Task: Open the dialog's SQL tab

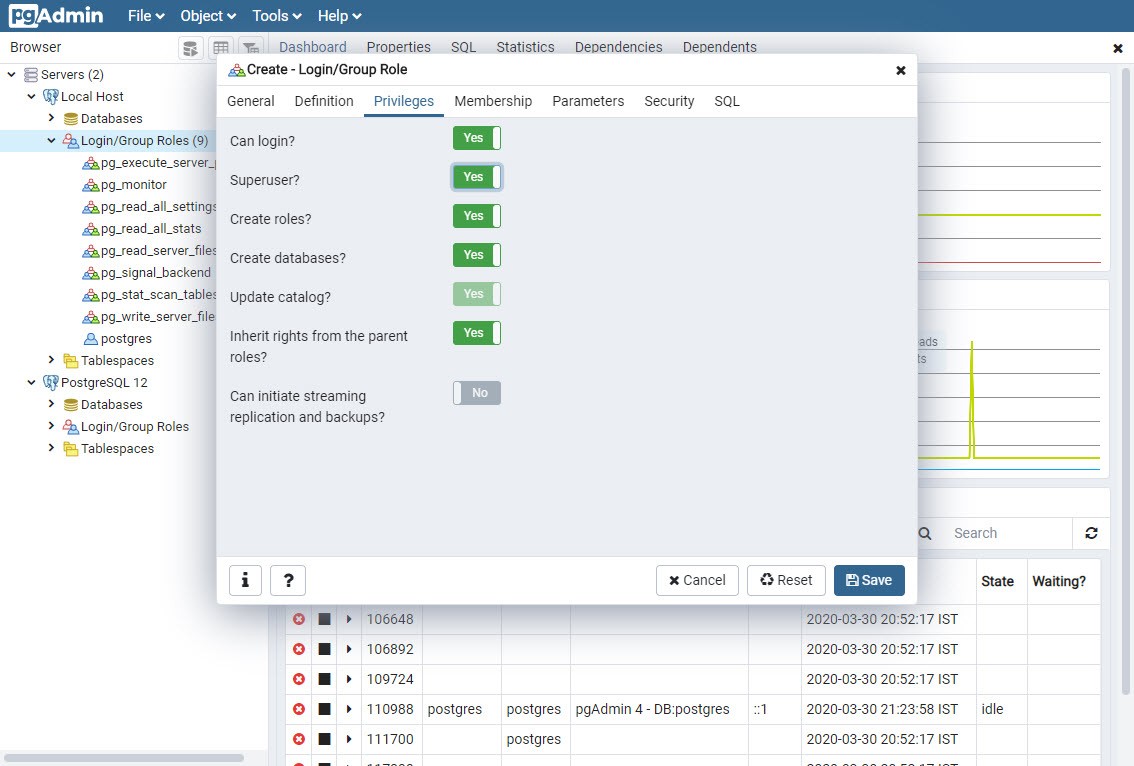Action: click(727, 101)
